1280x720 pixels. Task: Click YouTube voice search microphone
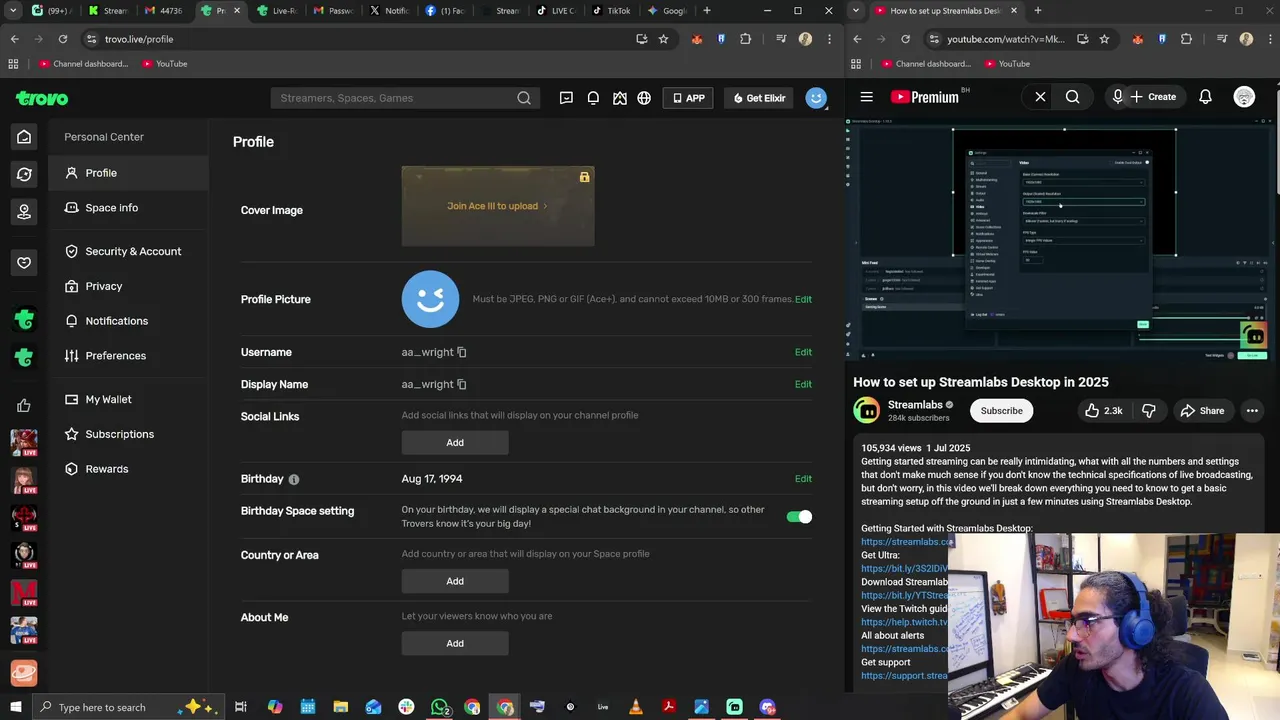tap(1118, 97)
